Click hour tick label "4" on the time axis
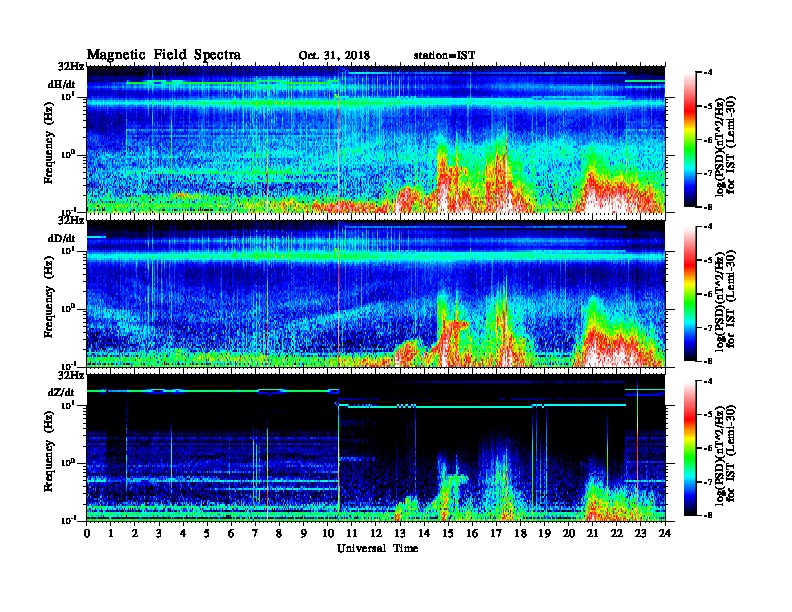 point(183,533)
